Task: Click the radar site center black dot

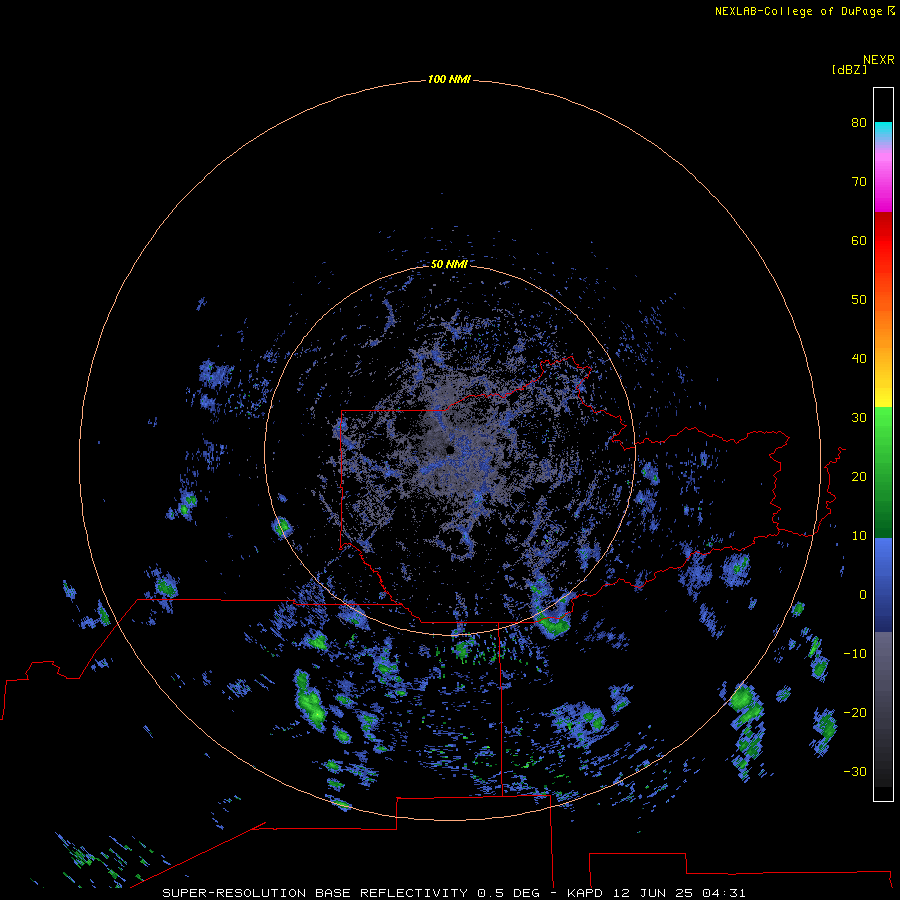Action: coord(449,449)
